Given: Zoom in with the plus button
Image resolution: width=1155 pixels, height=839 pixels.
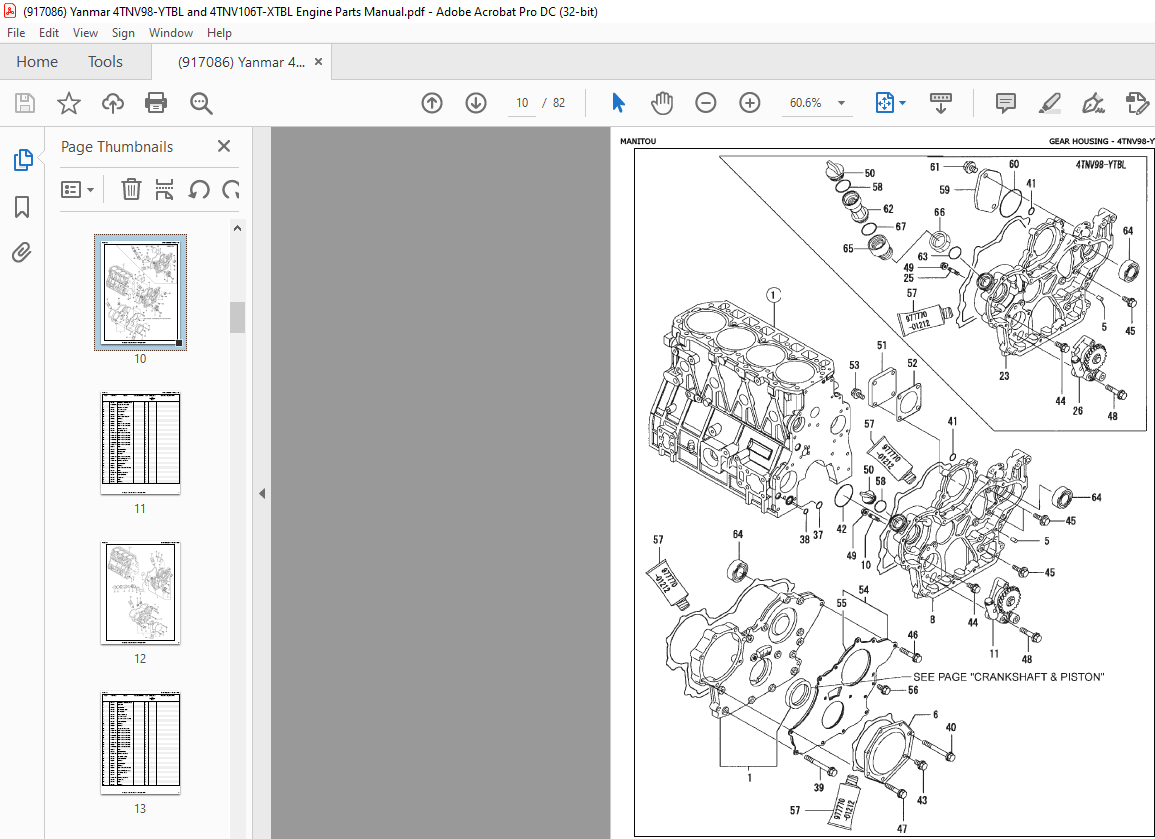Looking at the screenshot, I should click(750, 103).
